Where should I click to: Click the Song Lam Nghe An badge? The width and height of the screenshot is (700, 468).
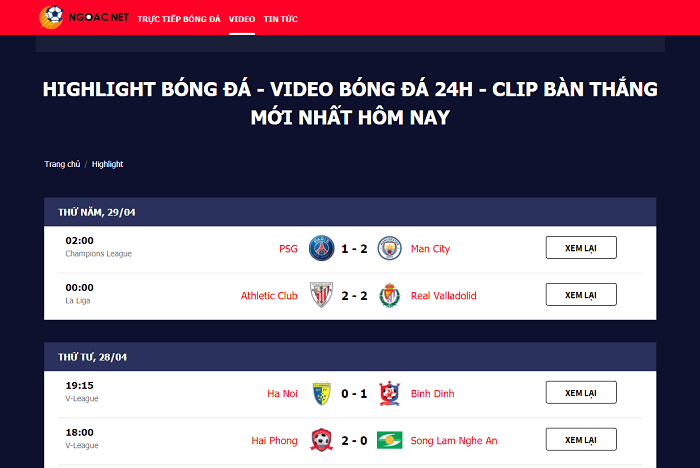click(x=389, y=441)
